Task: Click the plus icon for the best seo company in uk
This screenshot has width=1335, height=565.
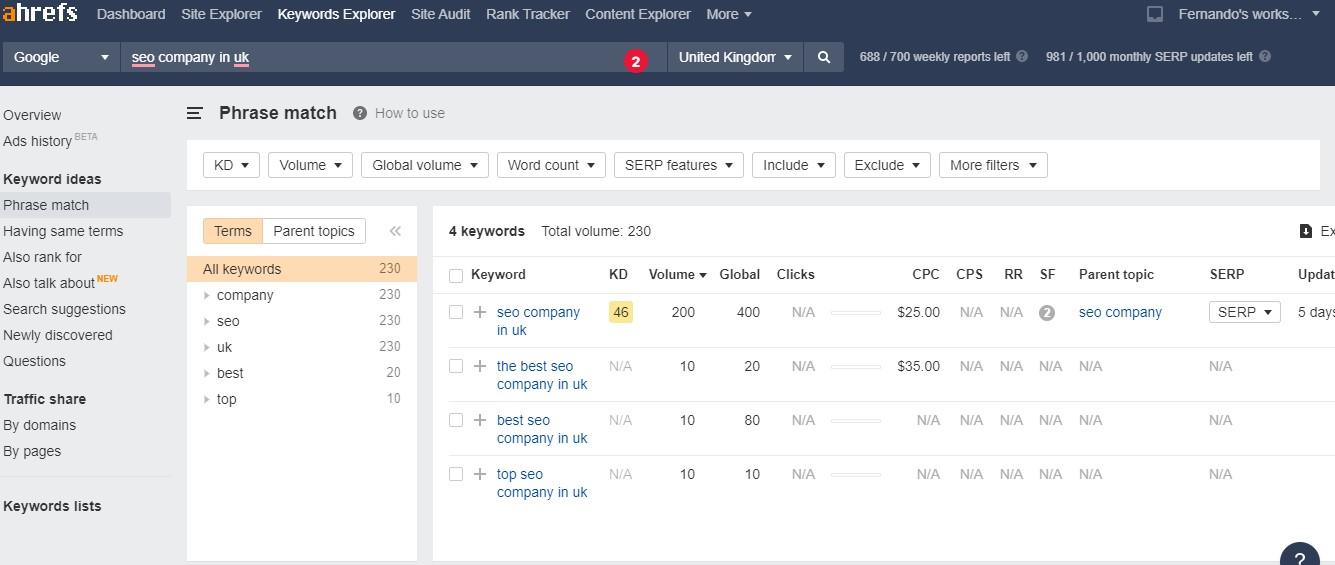Action: pos(480,366)
